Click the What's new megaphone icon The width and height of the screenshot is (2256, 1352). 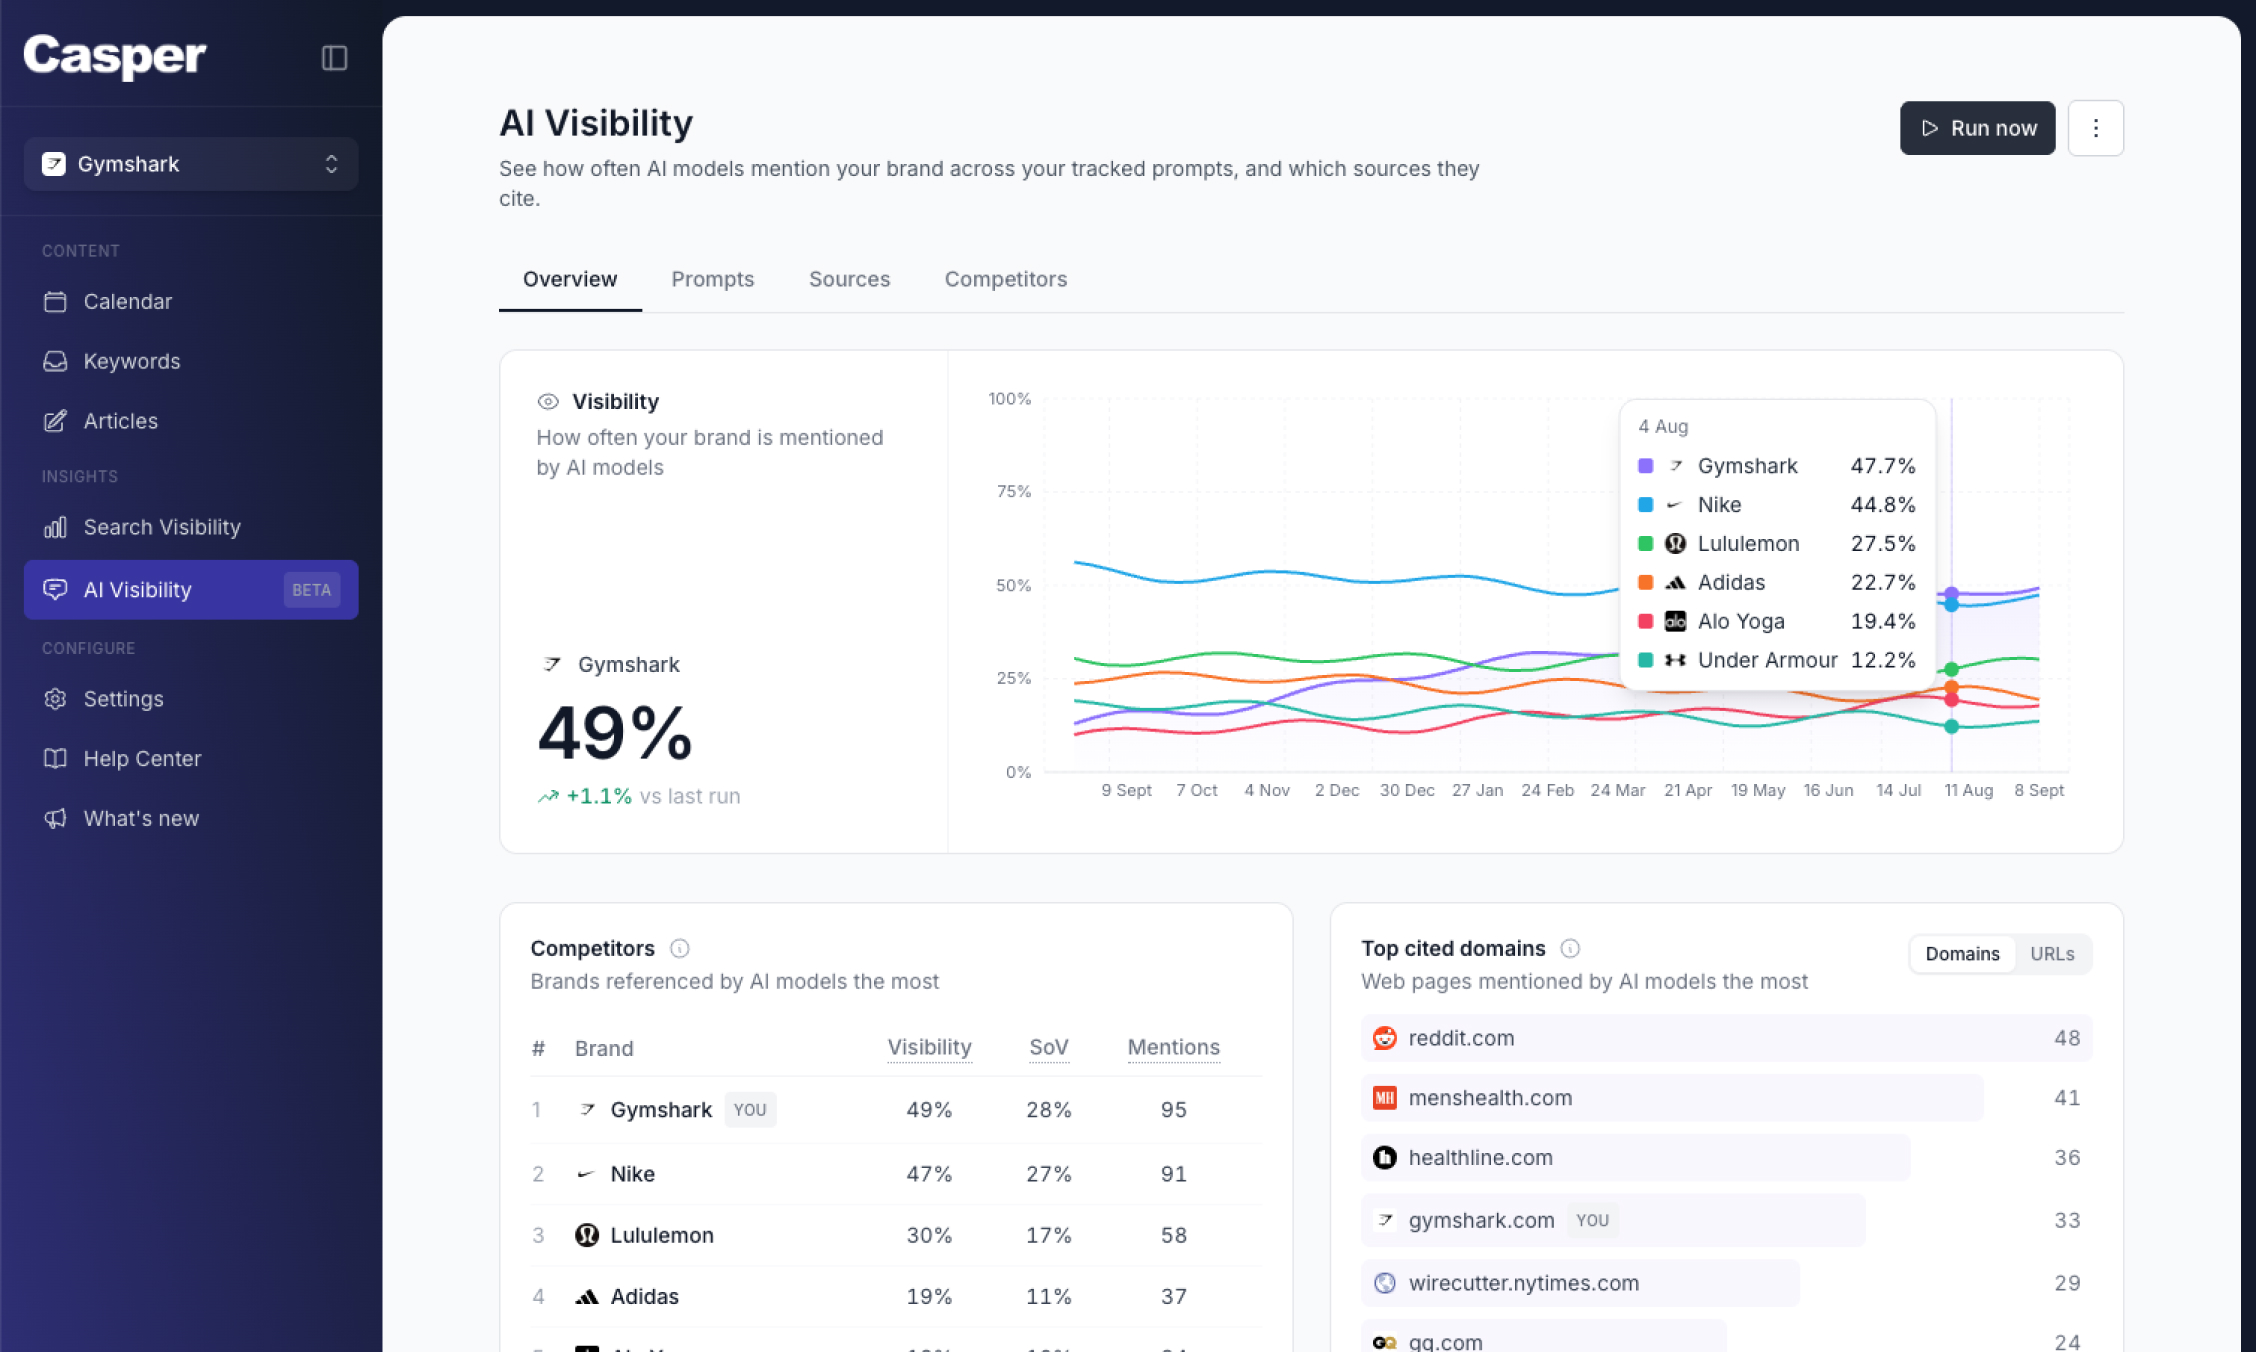[55, 818]
